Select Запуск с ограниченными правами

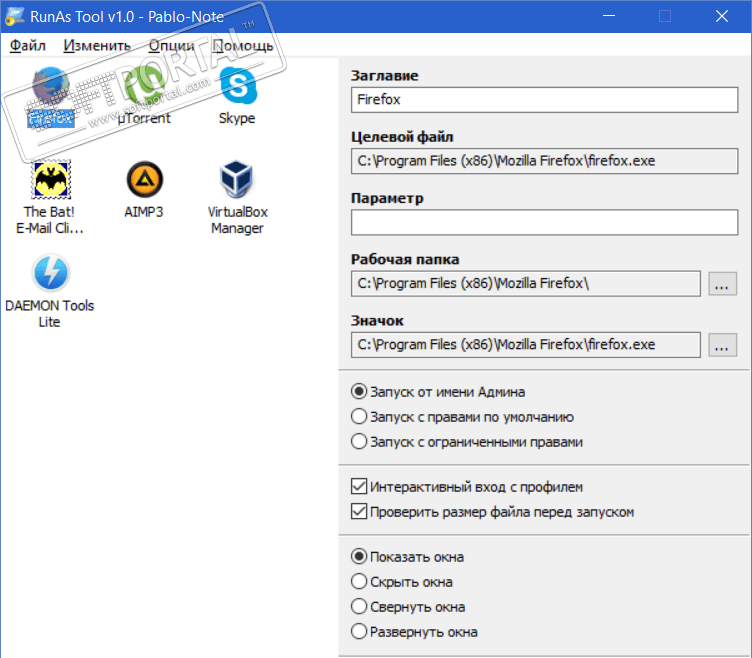click(359, 441)
